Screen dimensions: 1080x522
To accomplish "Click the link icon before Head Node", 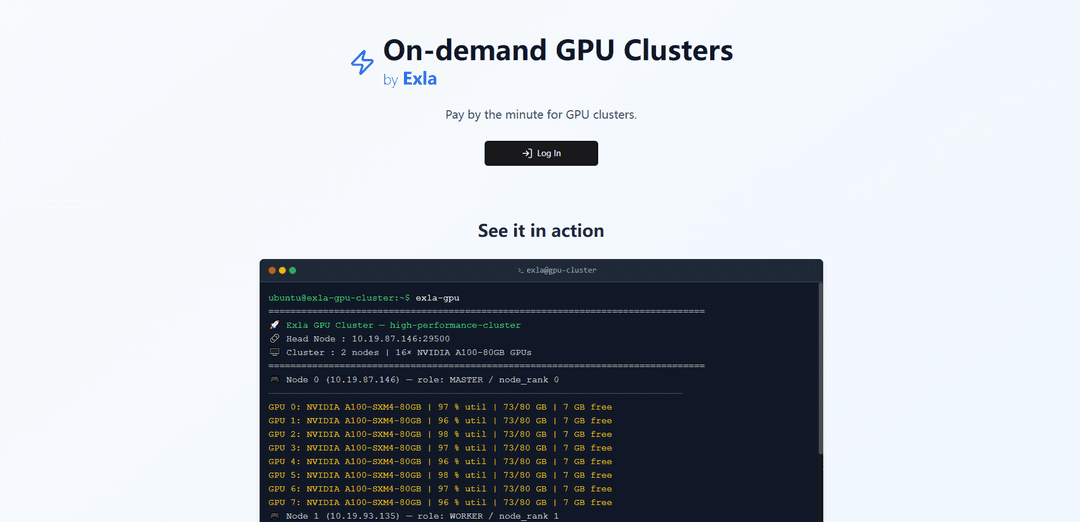I will (274, 339).
